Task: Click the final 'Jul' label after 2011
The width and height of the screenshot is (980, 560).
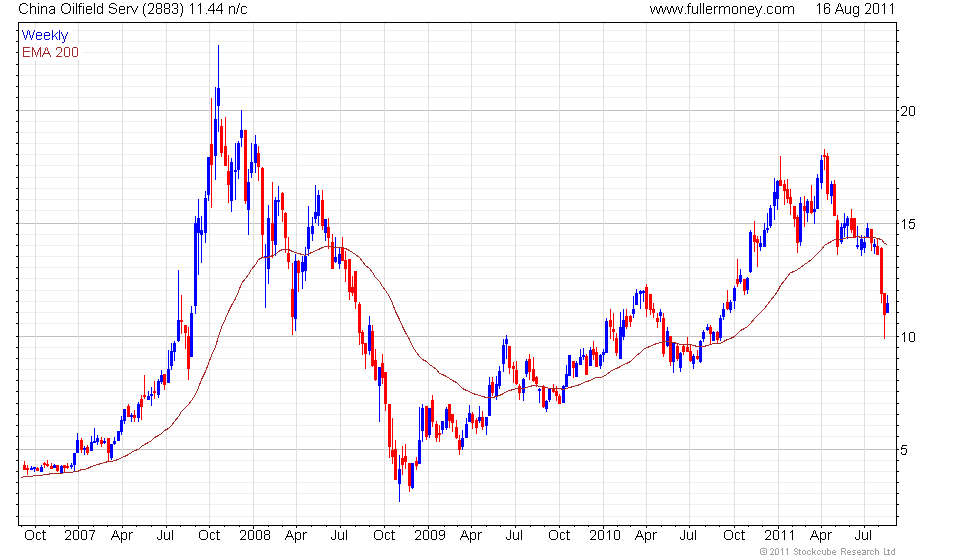Action: [x=863, y=536]
